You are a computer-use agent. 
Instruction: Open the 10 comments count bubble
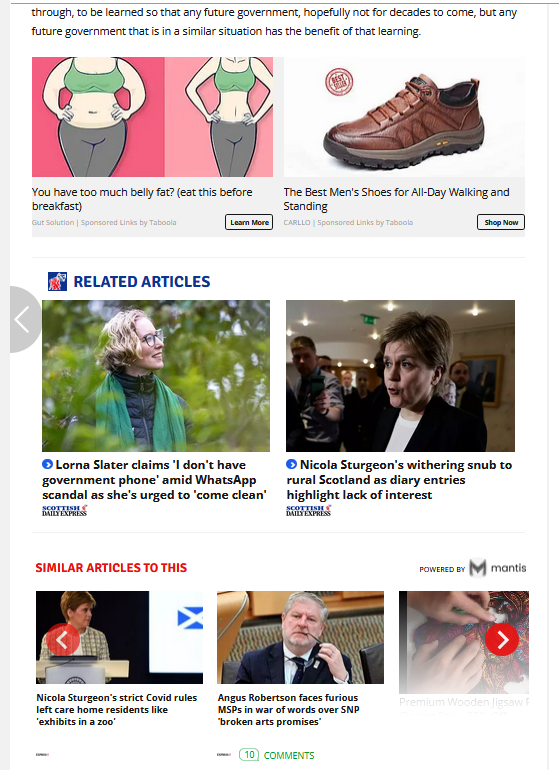[x=249, y=755]
